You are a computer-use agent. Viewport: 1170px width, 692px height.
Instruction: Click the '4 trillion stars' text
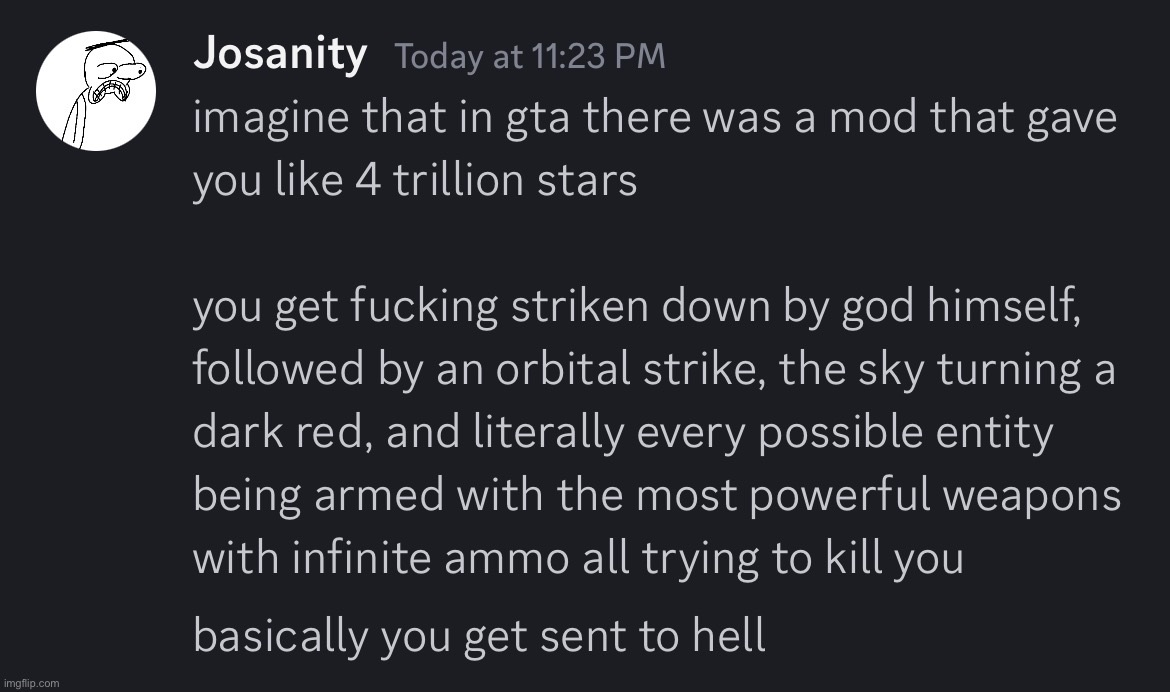pyautogui.click(x=496, y=180)
